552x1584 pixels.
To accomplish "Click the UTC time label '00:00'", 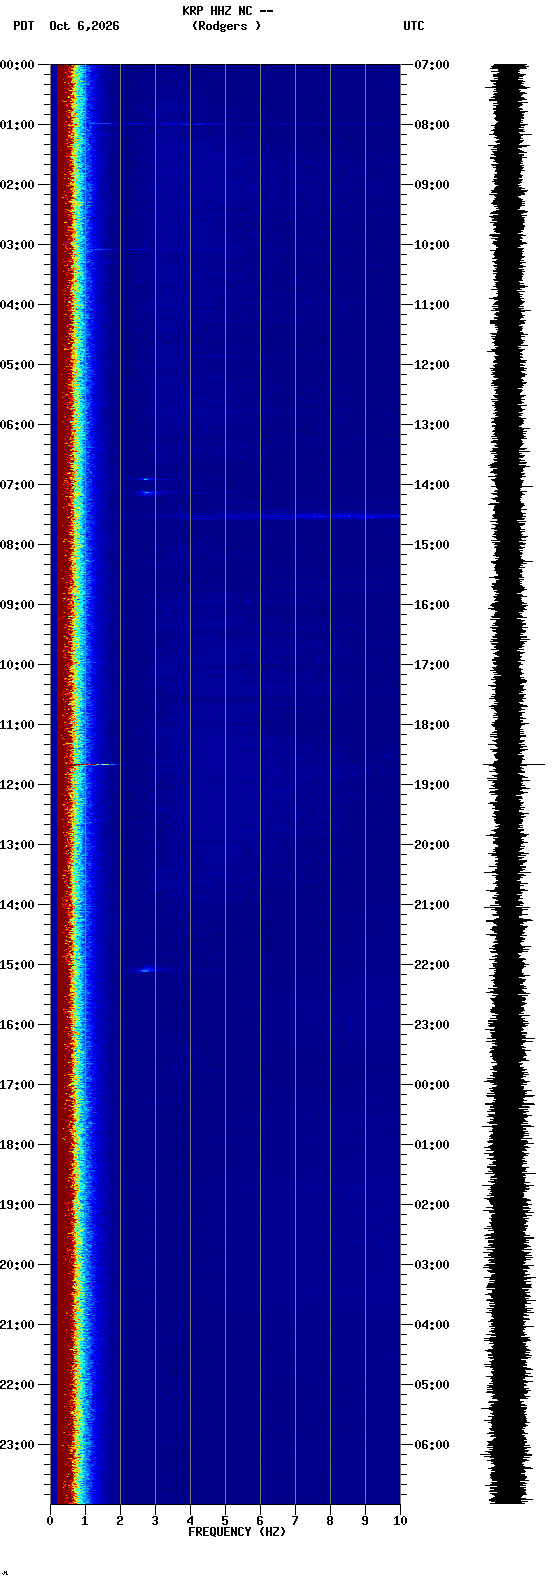I will [432, 1085].
